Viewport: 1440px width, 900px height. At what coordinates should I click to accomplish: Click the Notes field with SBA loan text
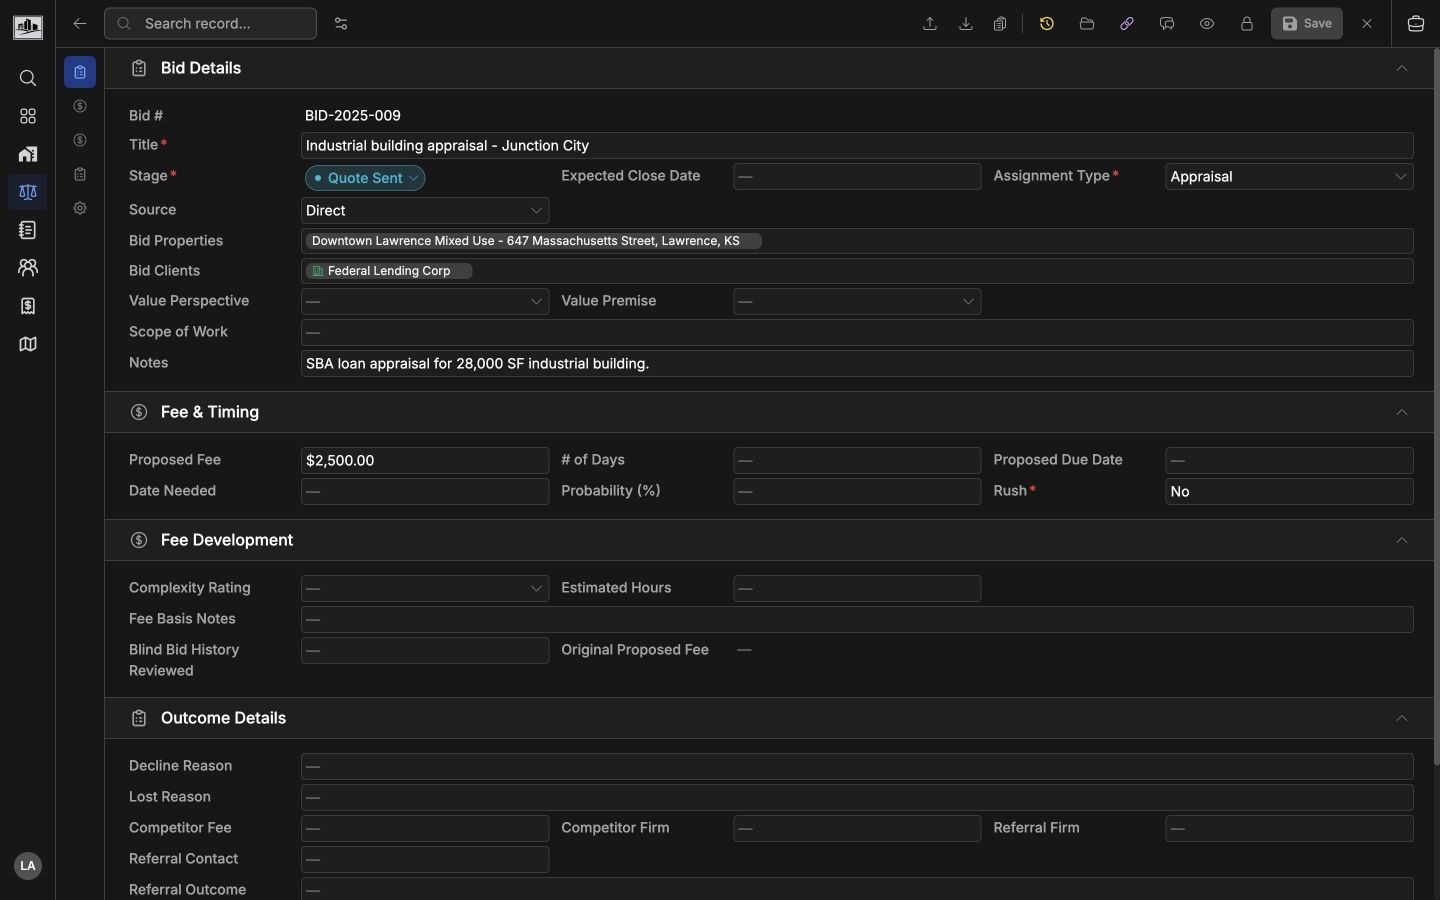(857, 364)
